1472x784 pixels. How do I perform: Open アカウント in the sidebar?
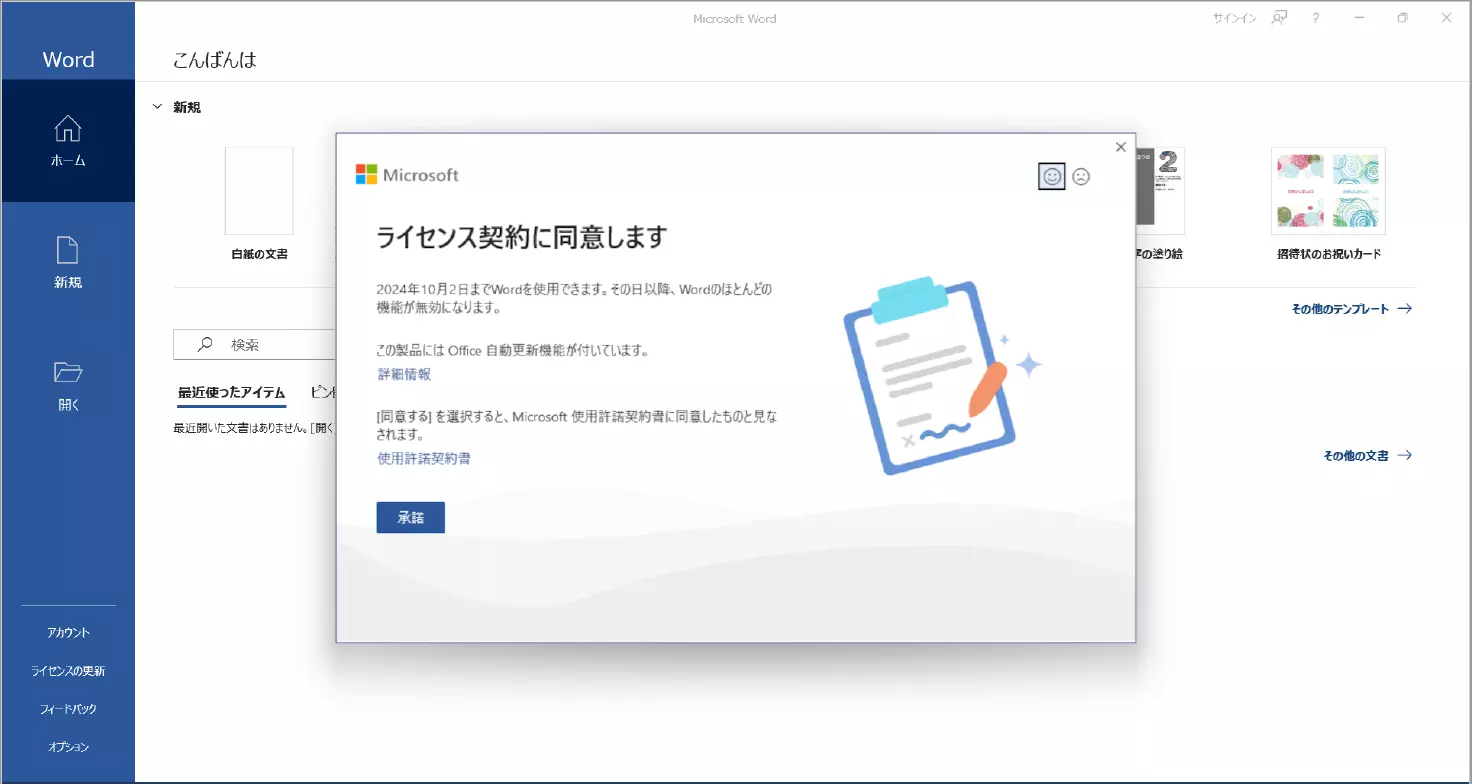68,633
